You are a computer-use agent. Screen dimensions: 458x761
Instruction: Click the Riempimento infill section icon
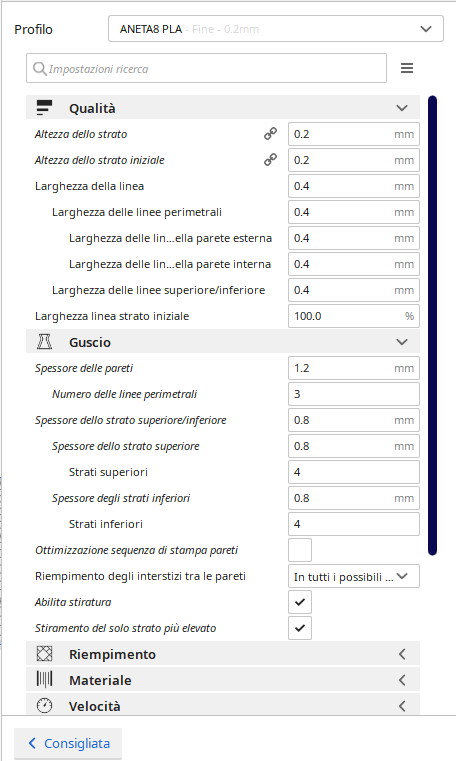click(x=45, y=654)
